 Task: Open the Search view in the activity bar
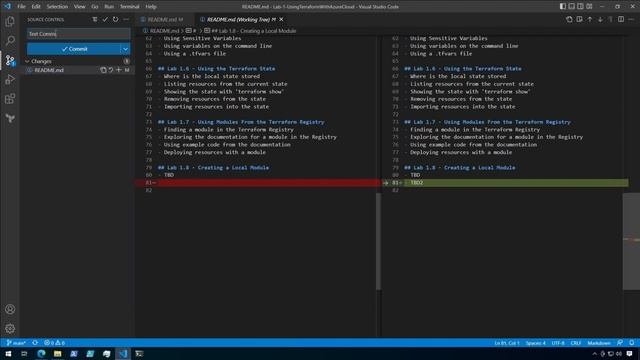tap(10, 40)
